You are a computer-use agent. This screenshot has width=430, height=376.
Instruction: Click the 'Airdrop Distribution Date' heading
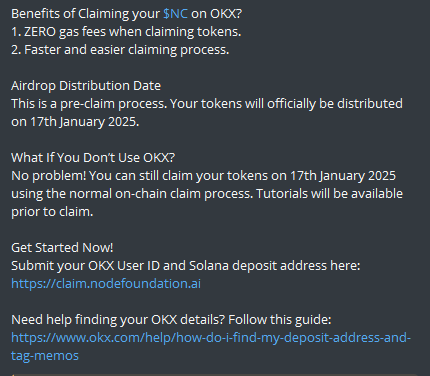pyautogui.click(x=86, y=86)
